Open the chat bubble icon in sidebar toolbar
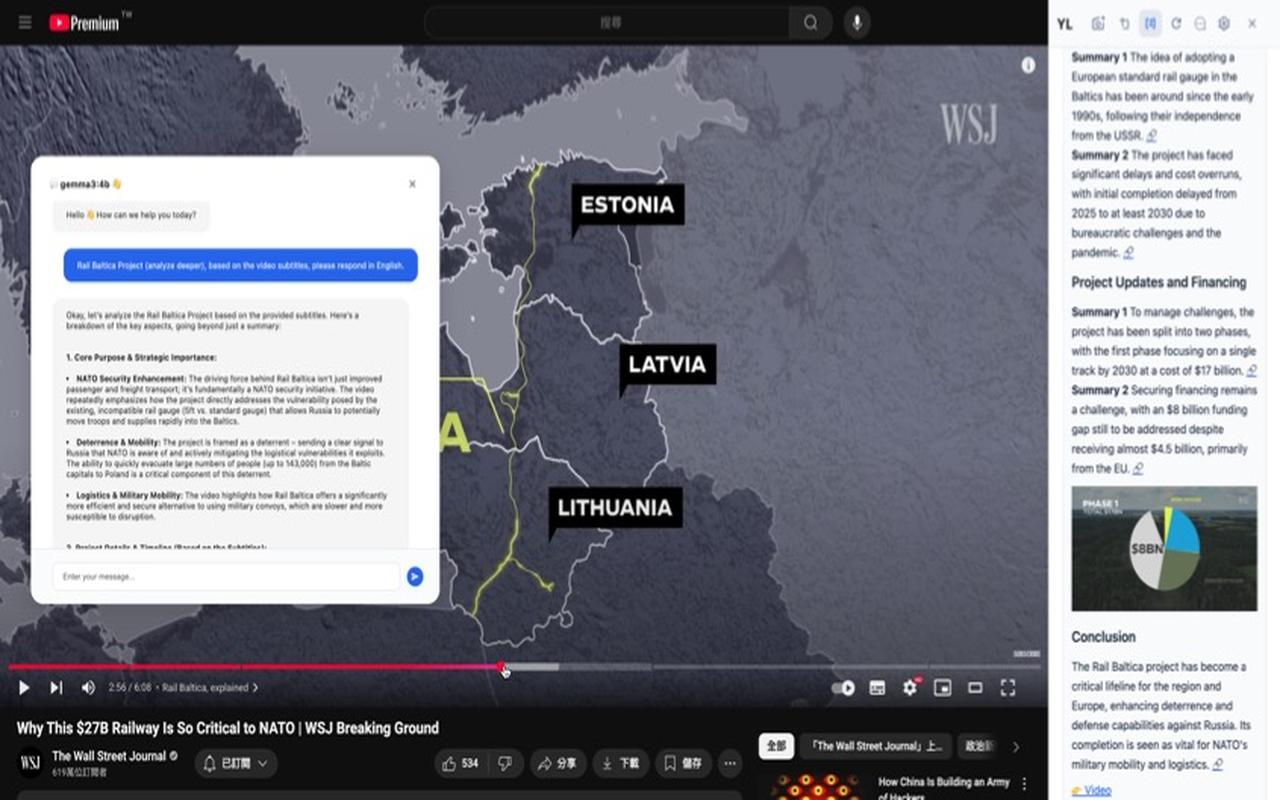The image size is (1280, 800). pyautogui.click(x=1200, y=24)
